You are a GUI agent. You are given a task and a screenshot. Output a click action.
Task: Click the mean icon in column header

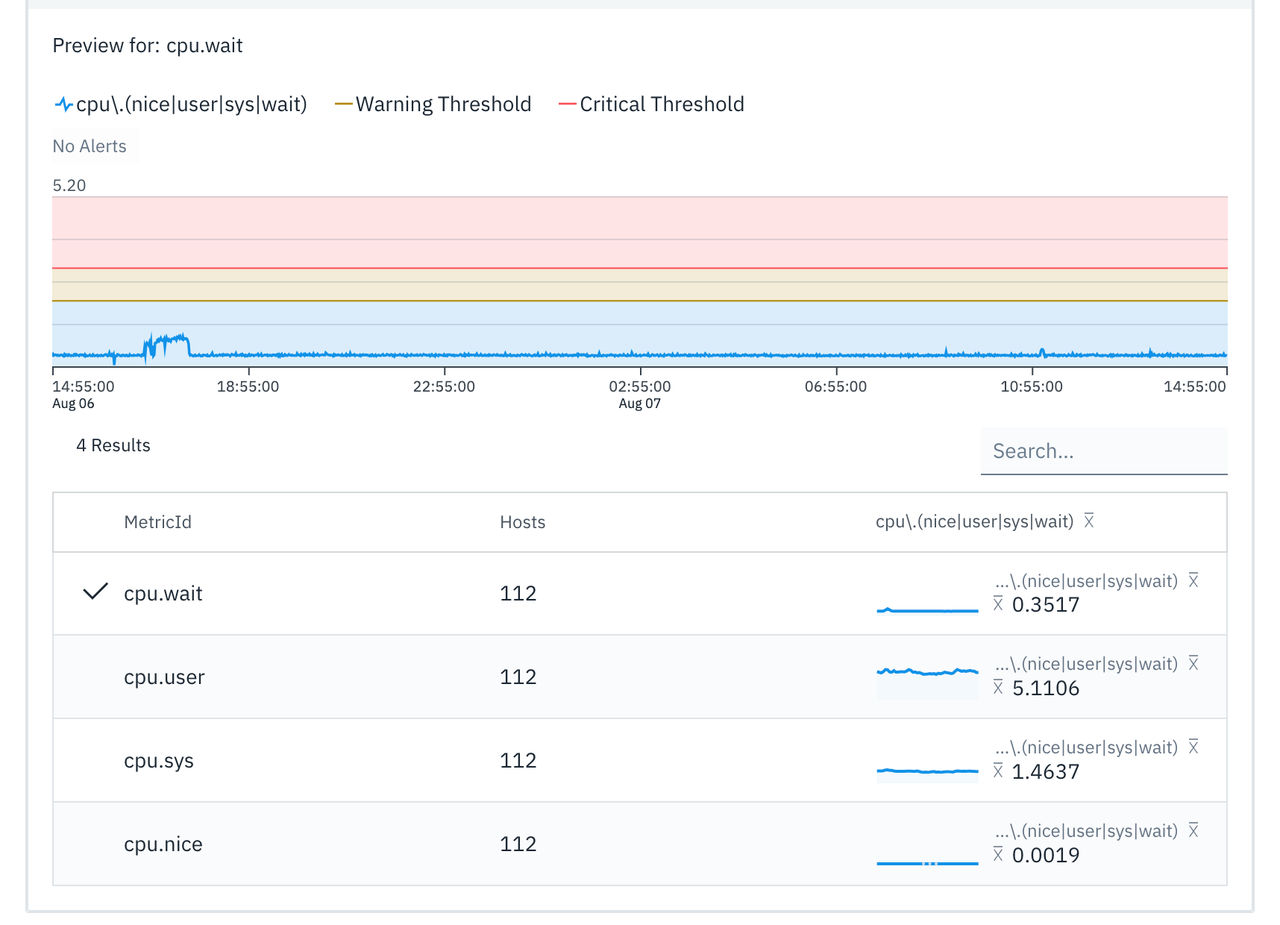pyautogui.click(x=1089, y=521)
